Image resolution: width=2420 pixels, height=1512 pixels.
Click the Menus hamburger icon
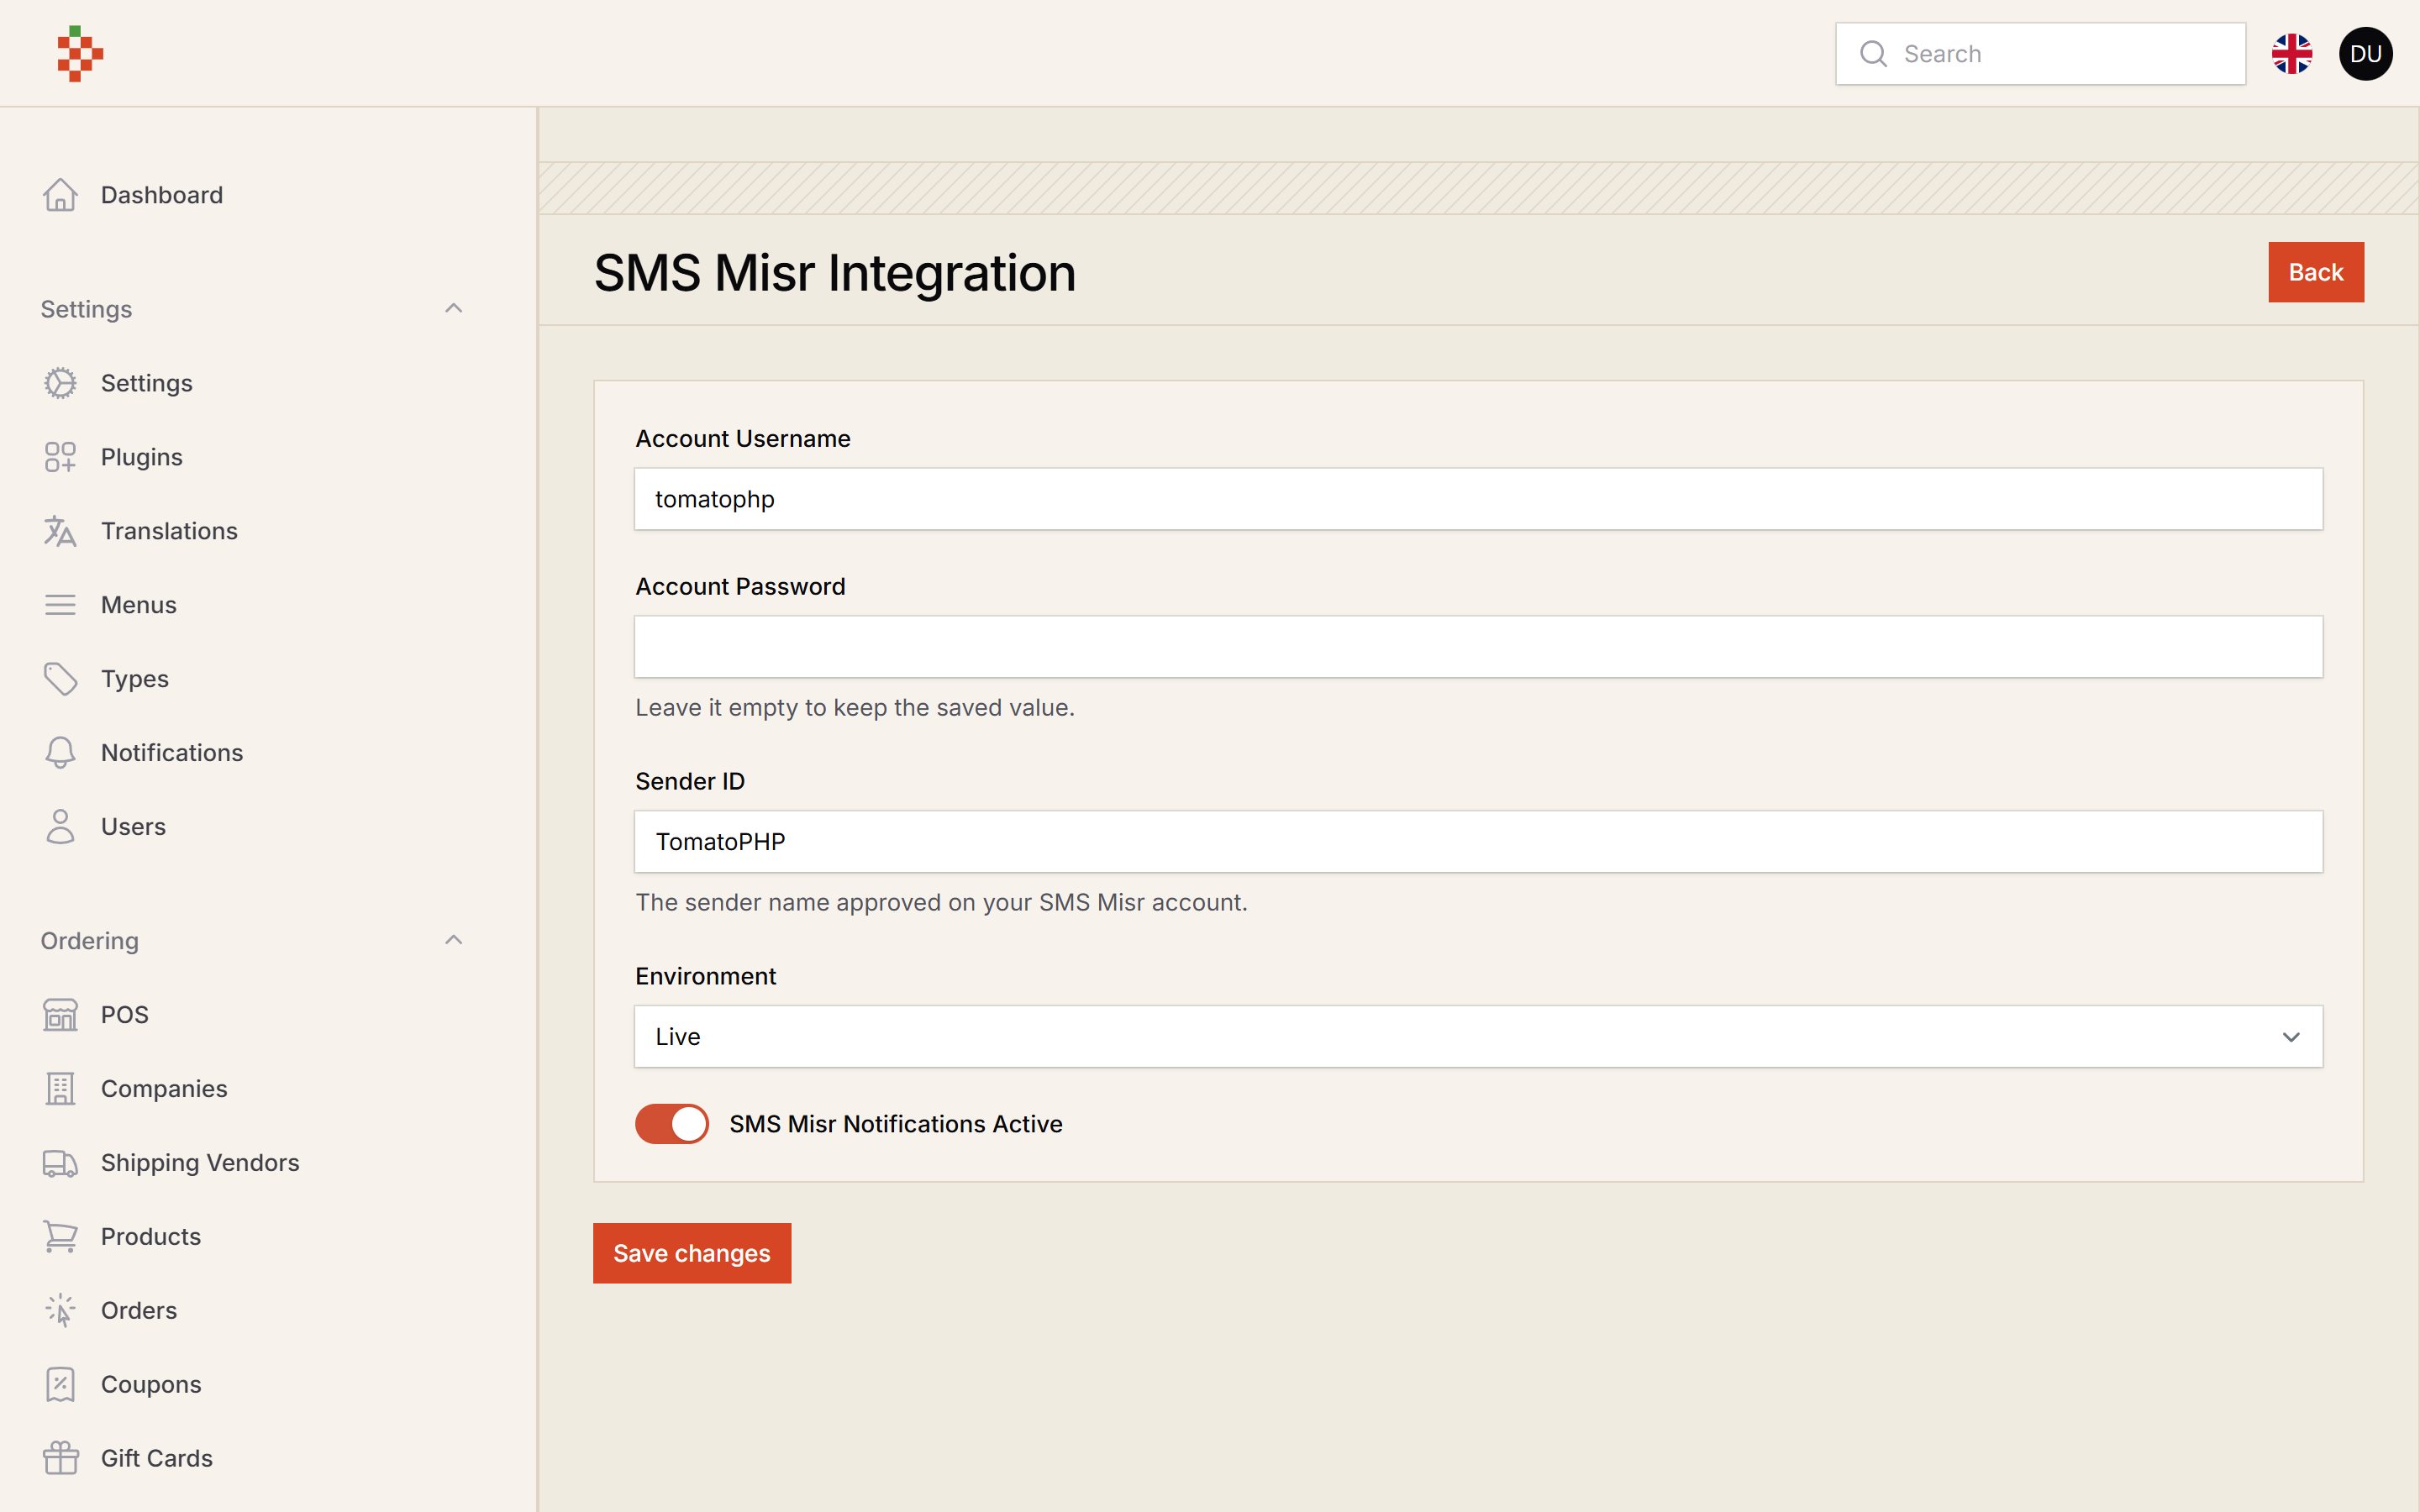click(60, 605)
